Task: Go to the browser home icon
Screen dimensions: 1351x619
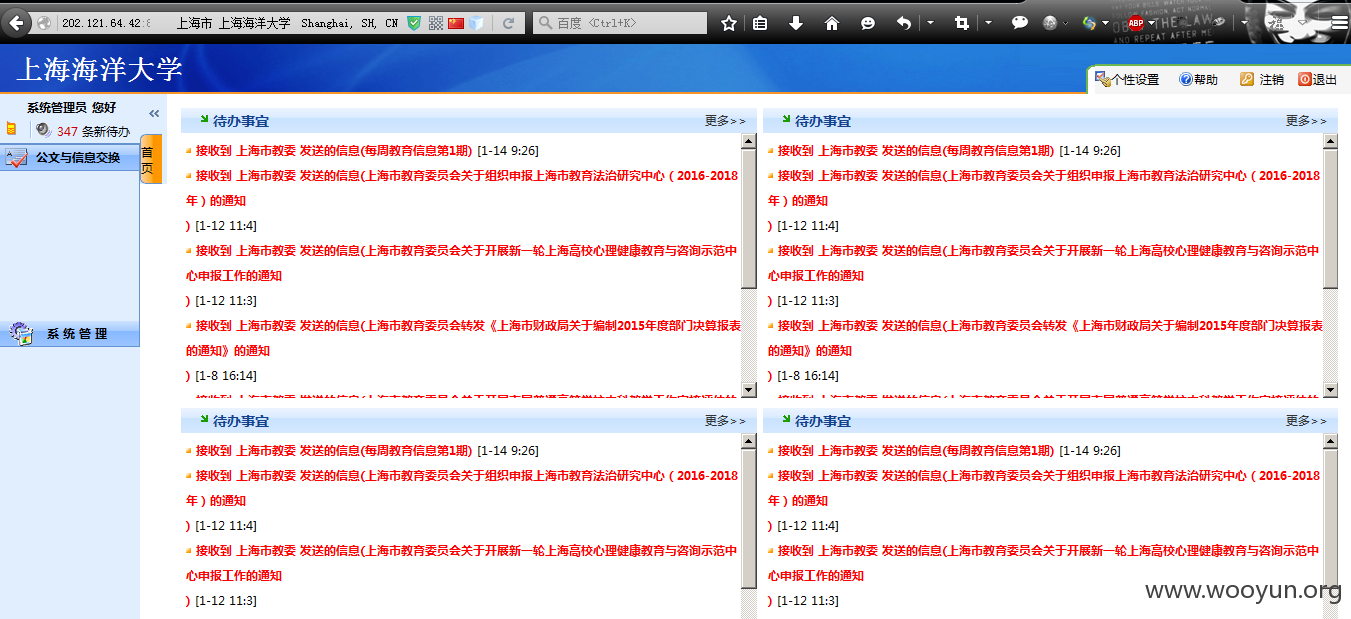Action: pos(832,23)
